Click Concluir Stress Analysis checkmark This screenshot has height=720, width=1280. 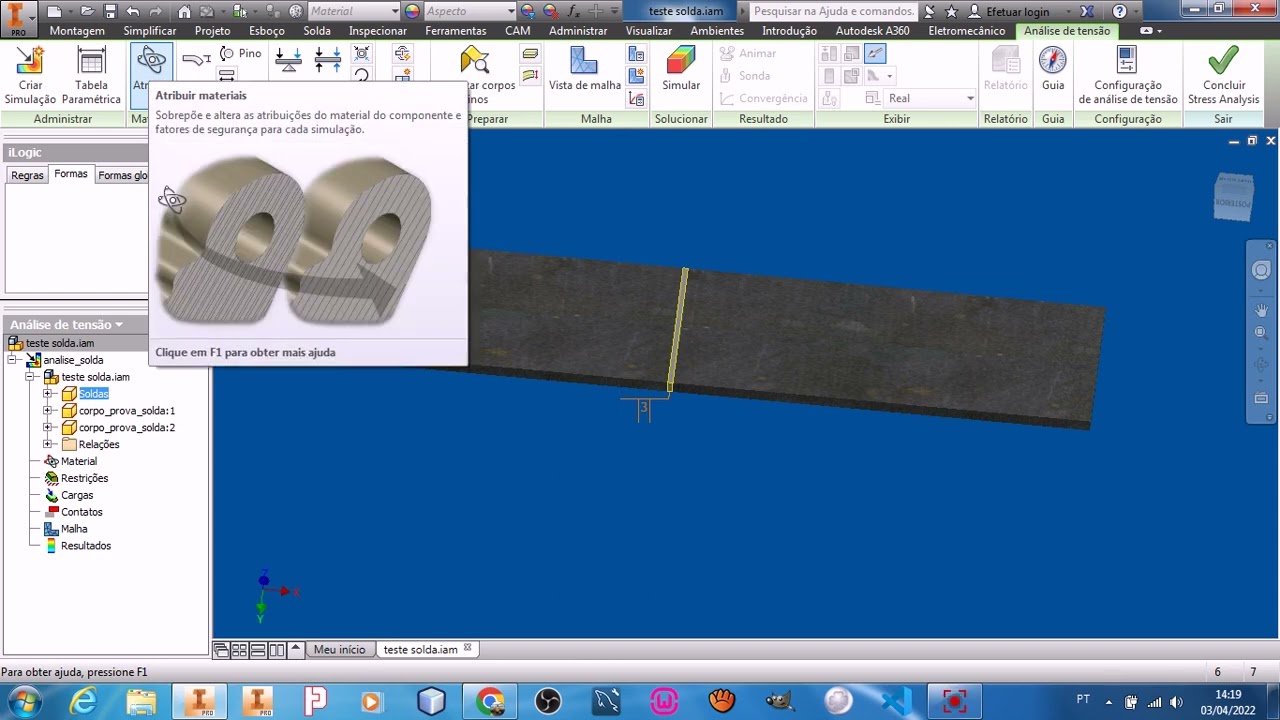tap(1223, 61)
